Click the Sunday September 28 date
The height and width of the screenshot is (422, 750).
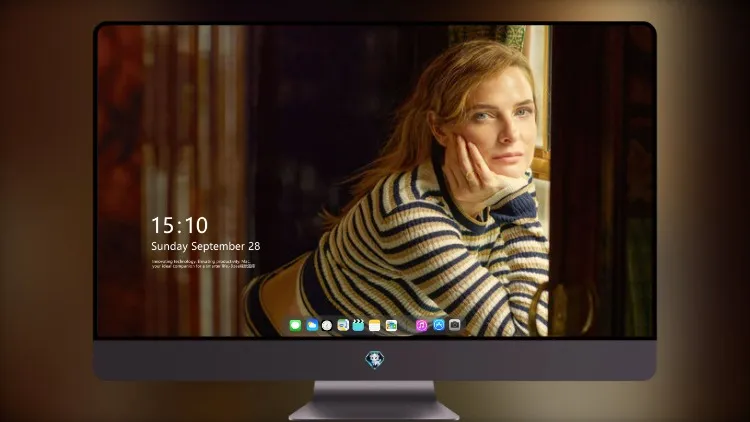coord(206,246)
